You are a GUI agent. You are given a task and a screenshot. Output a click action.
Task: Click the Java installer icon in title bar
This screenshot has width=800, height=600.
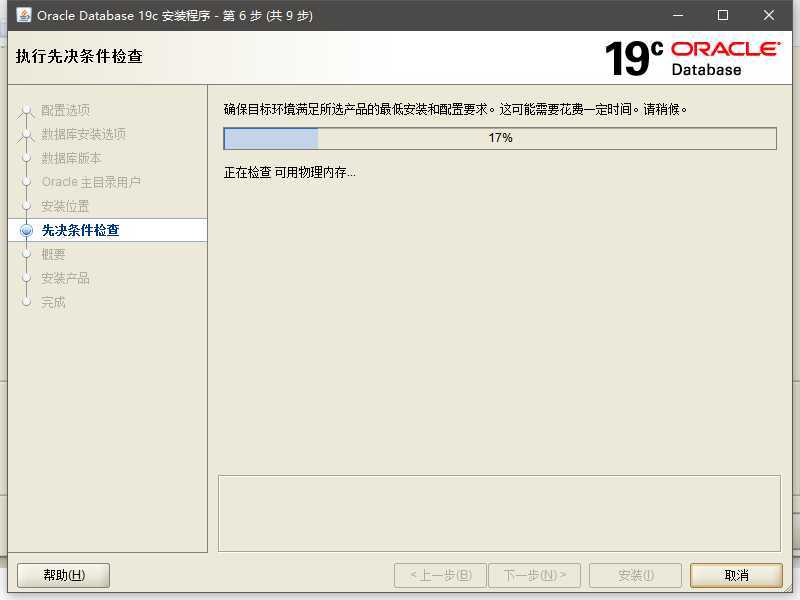(x=23, y=15)
